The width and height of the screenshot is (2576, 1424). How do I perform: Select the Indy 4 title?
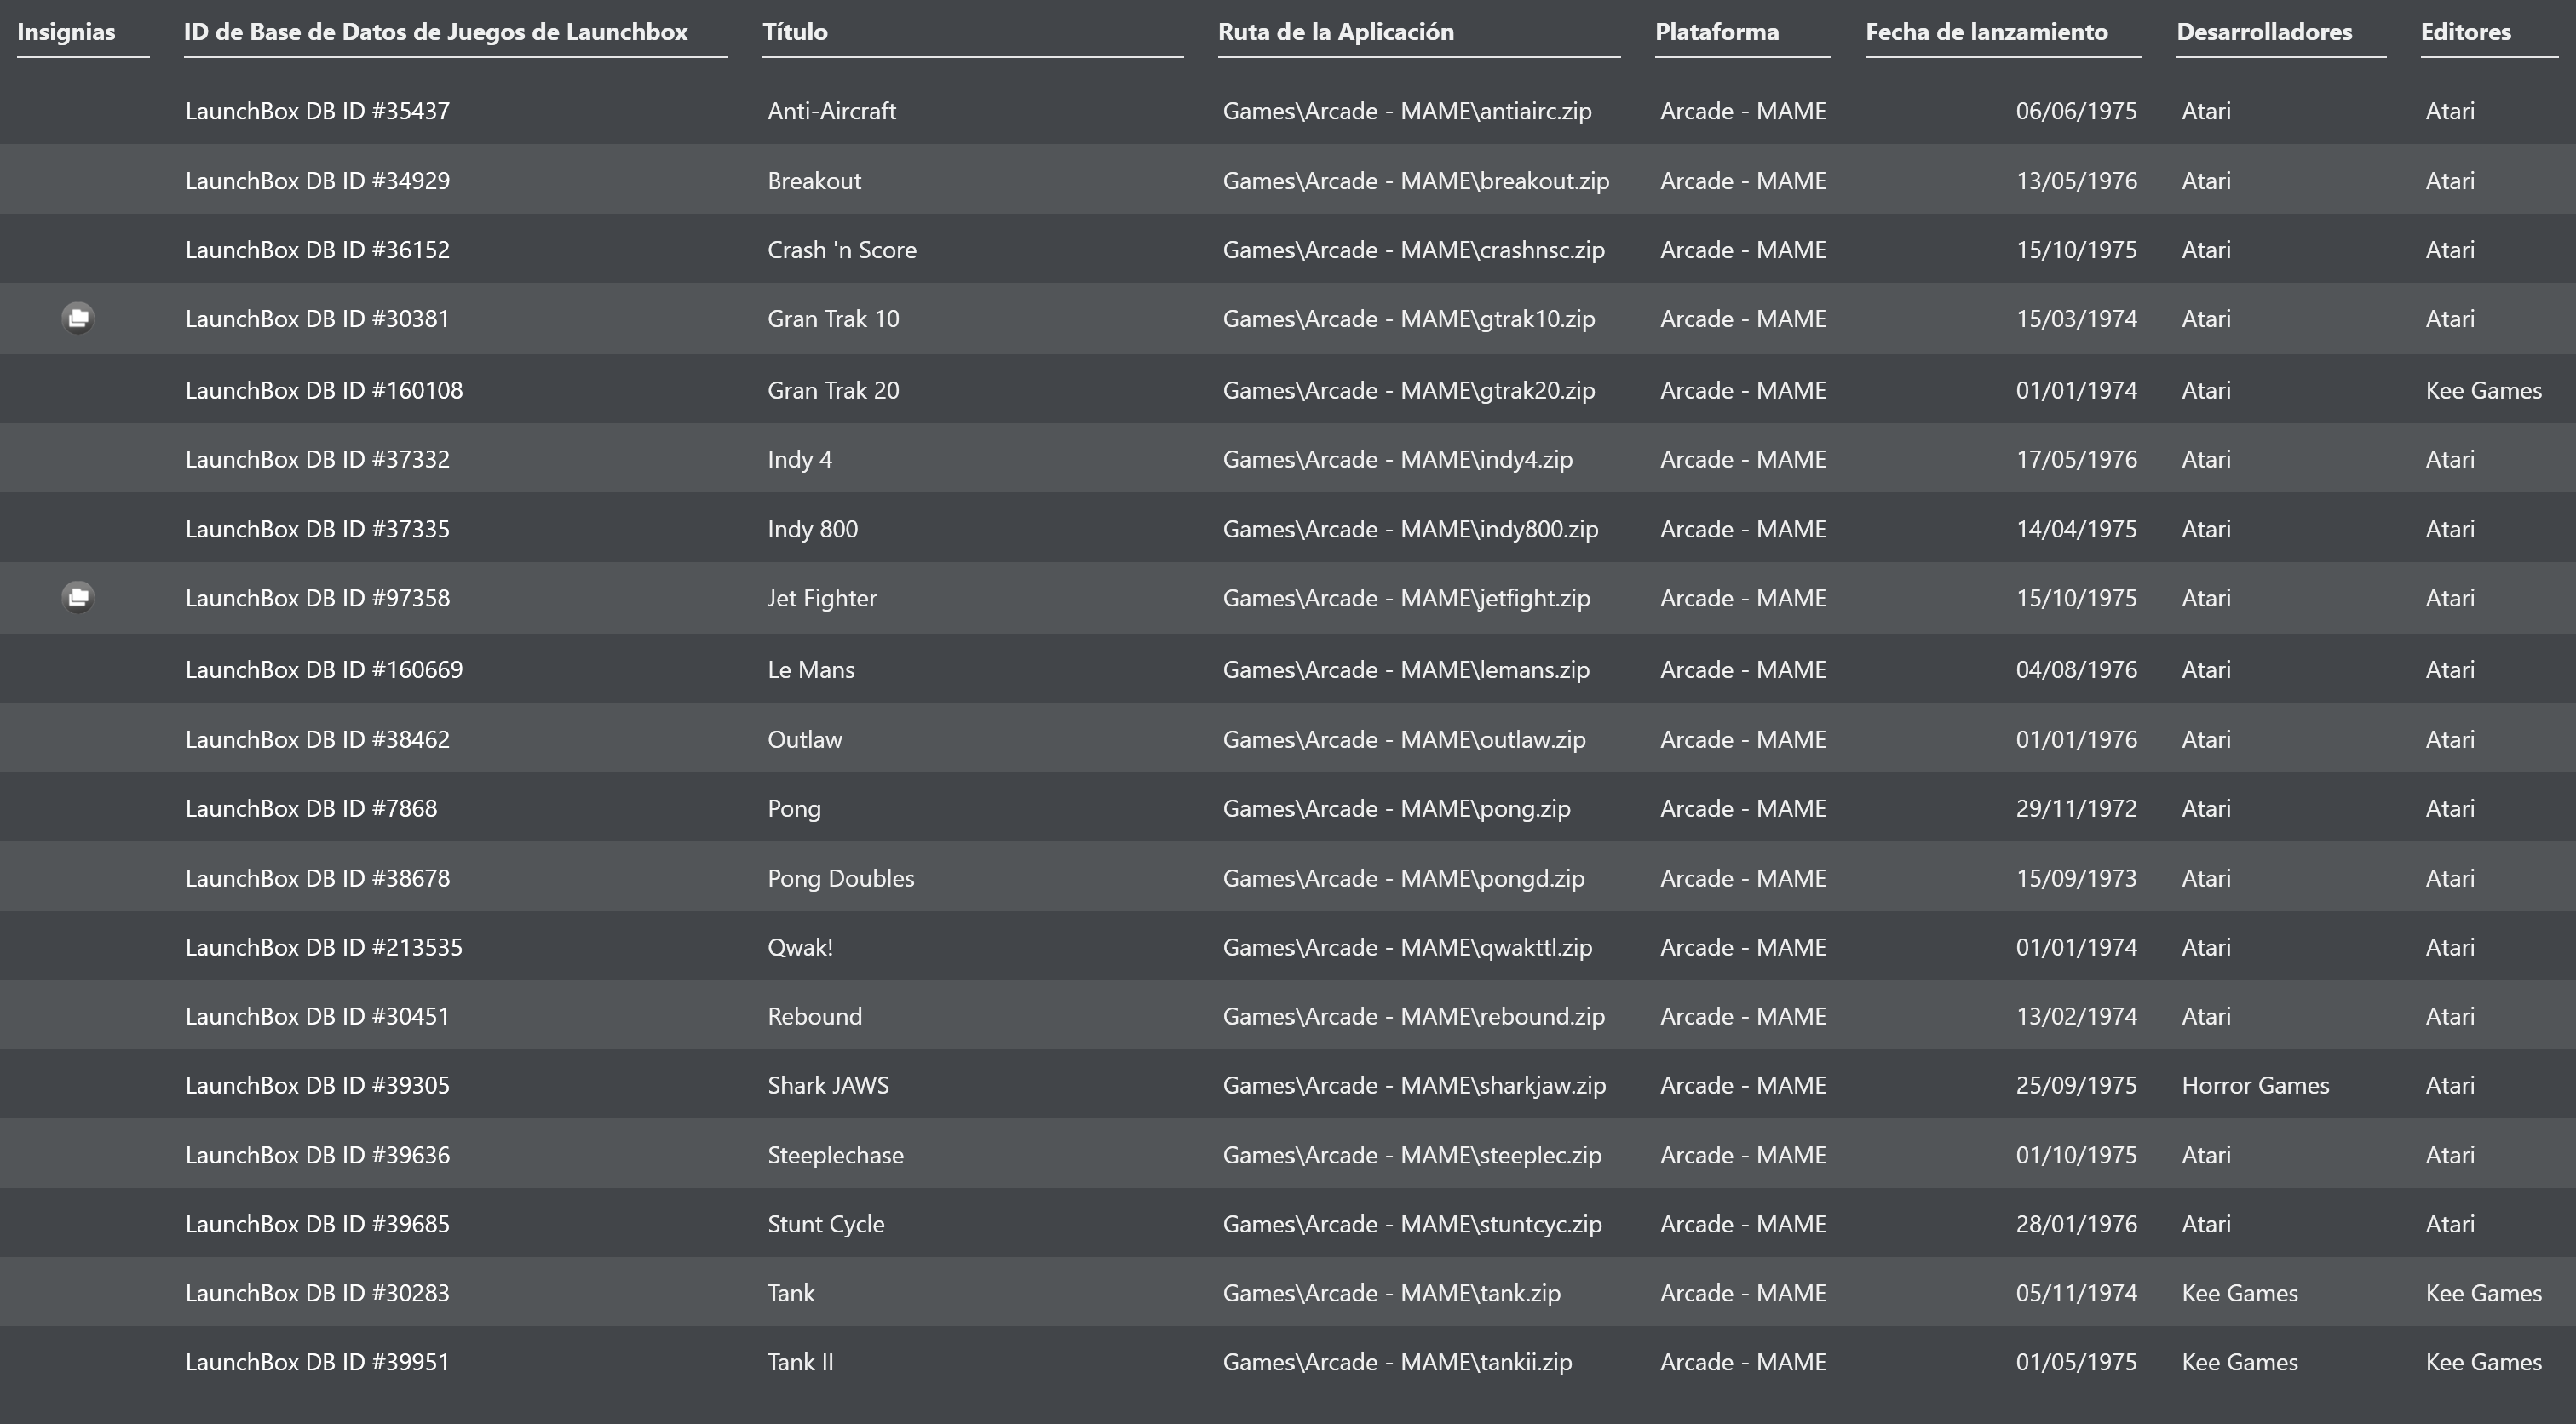click(800, 459)
